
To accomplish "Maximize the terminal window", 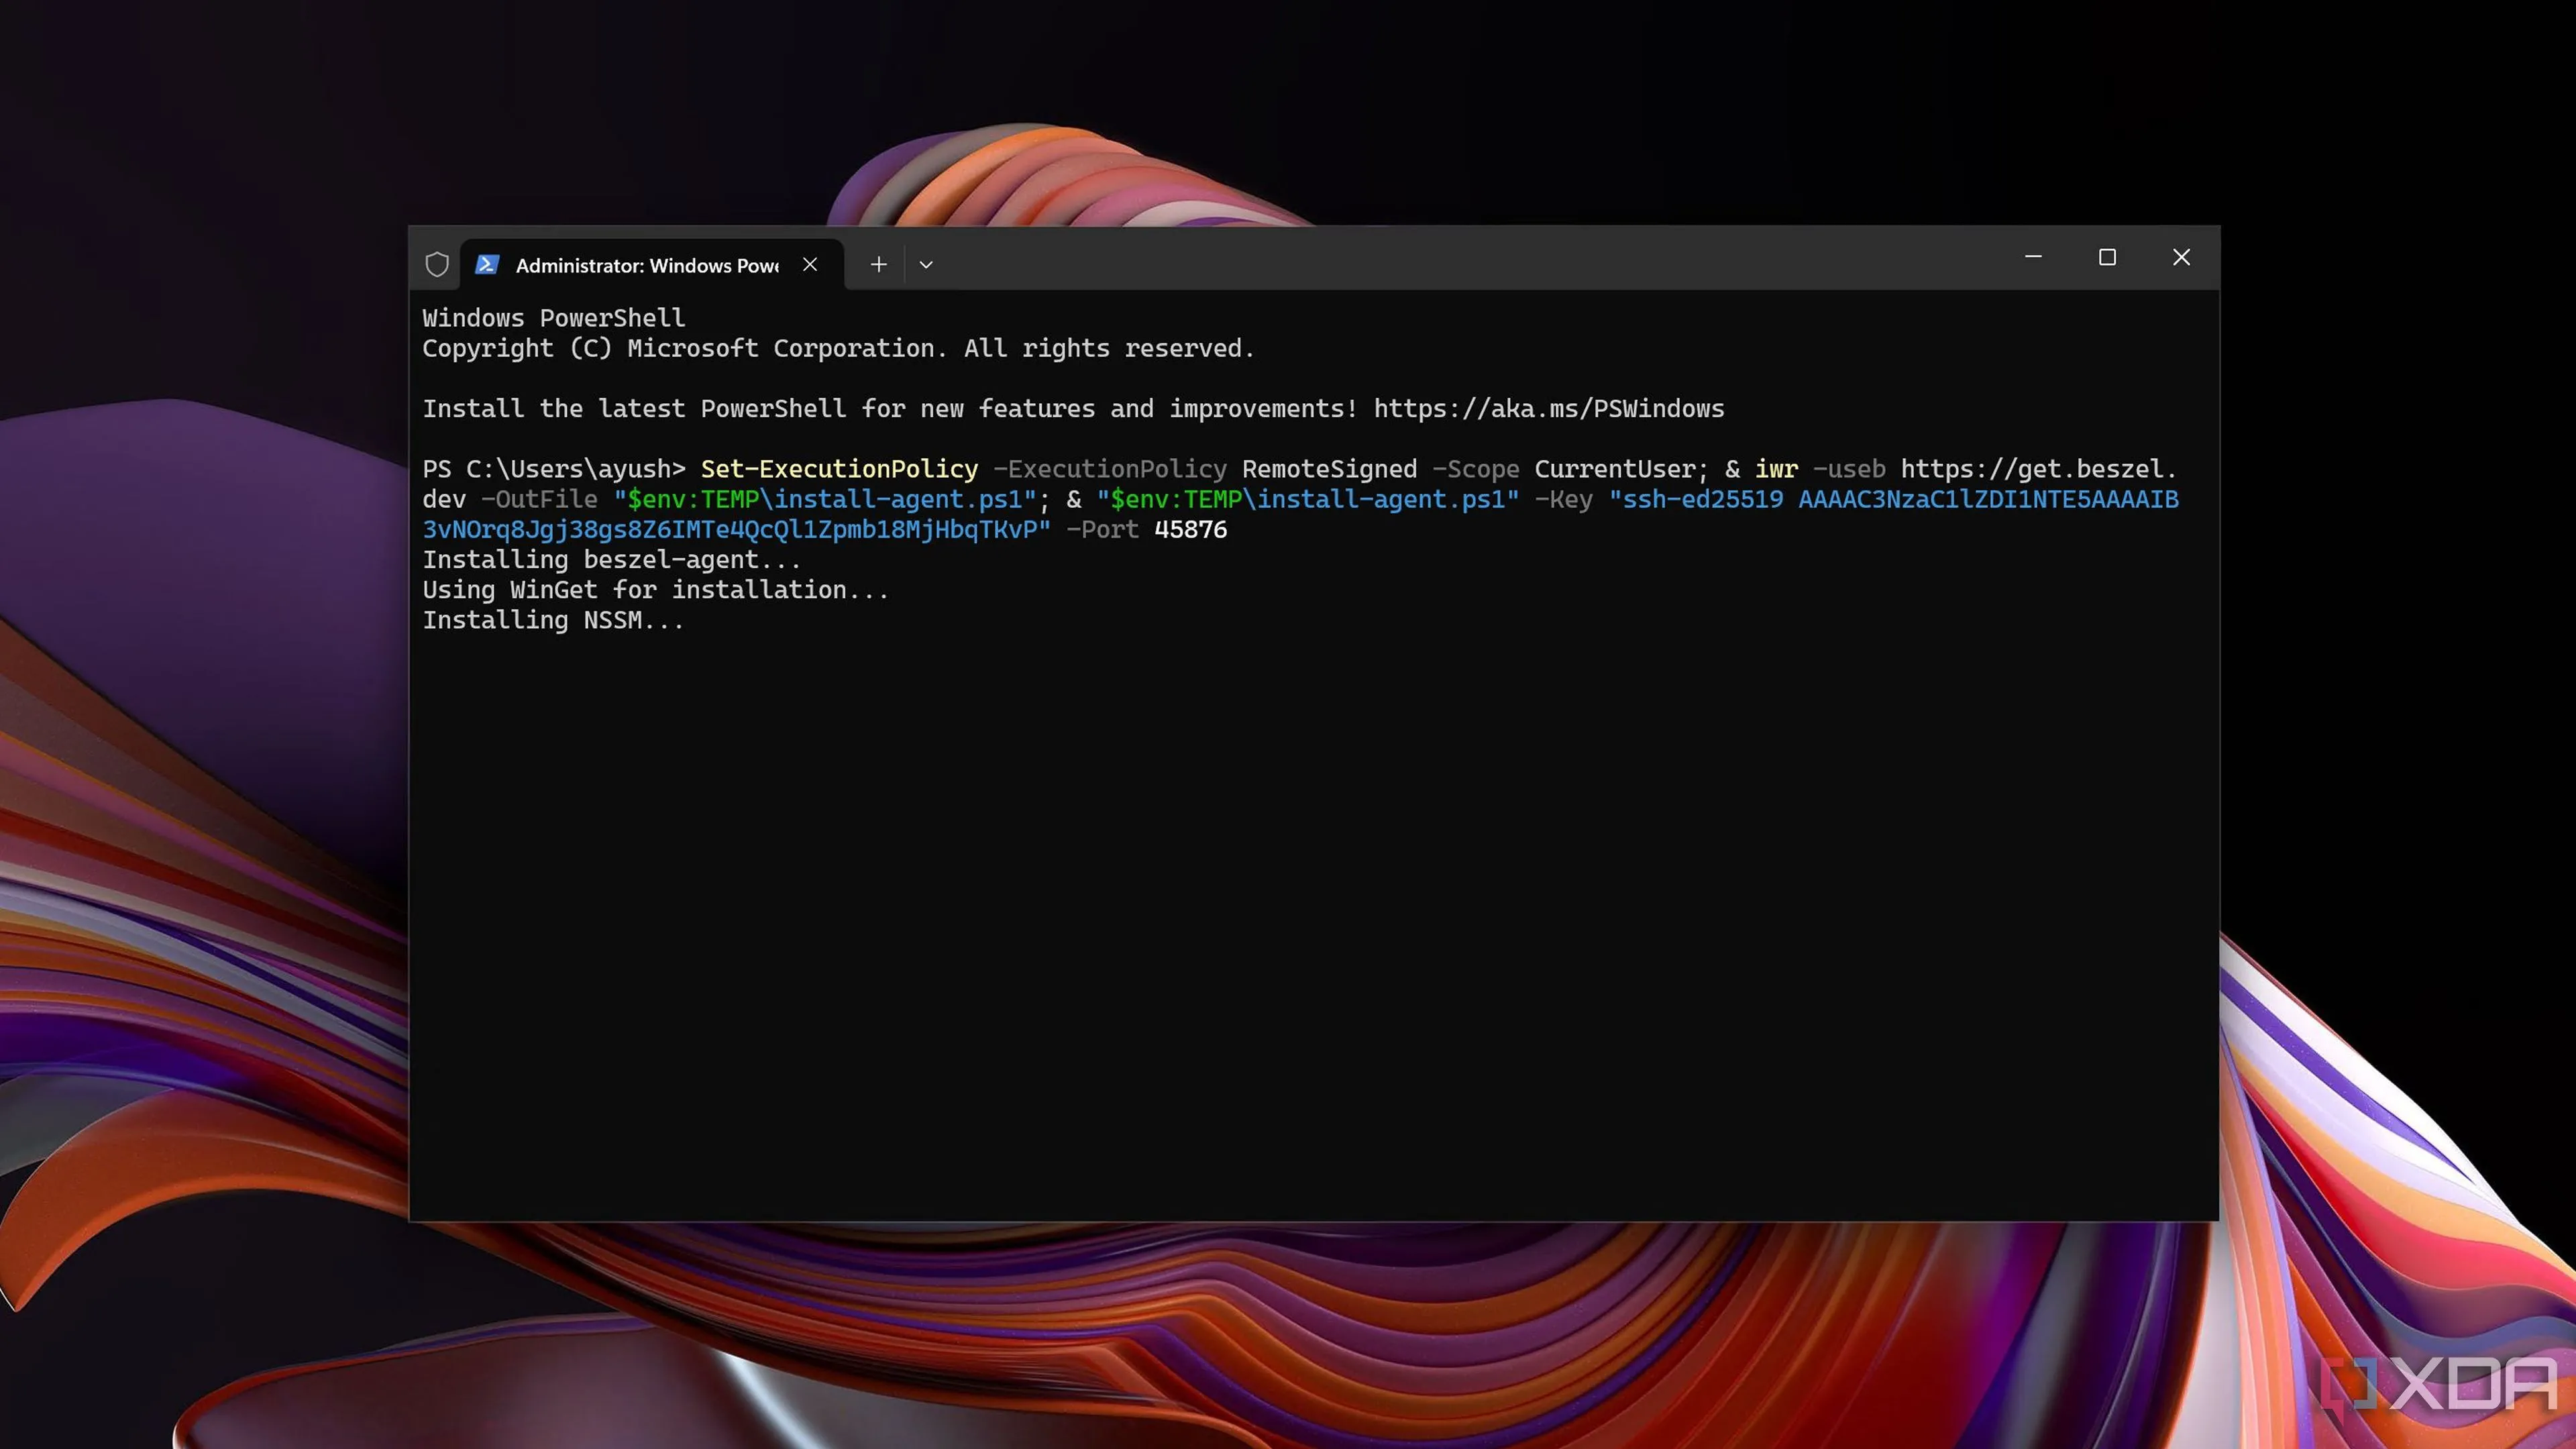I will coord(2107,257).
